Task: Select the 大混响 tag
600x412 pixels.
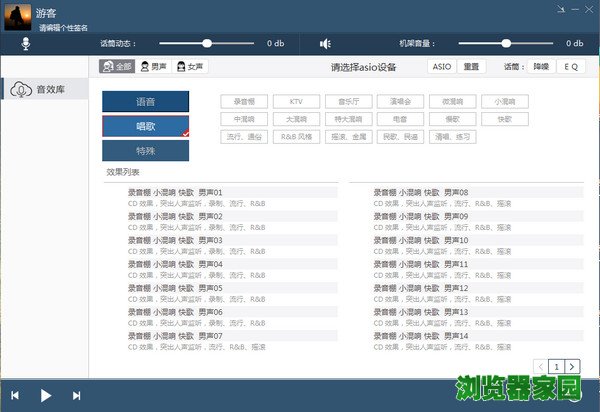Action: click(x=296, y=119)
